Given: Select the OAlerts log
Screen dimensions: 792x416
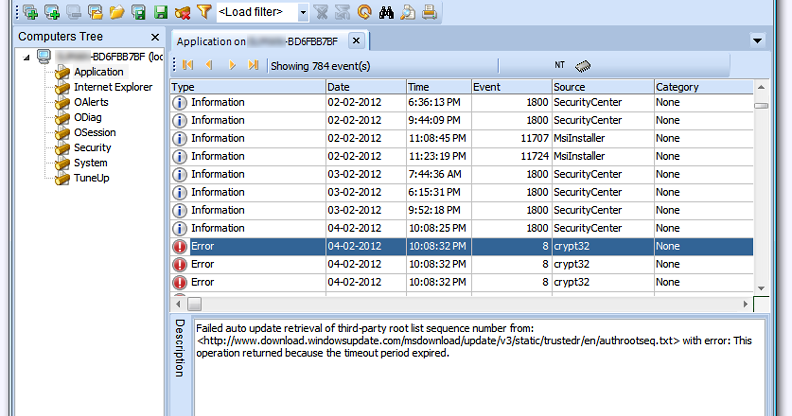Looking at the screenshot, I should tap(91, 102).
